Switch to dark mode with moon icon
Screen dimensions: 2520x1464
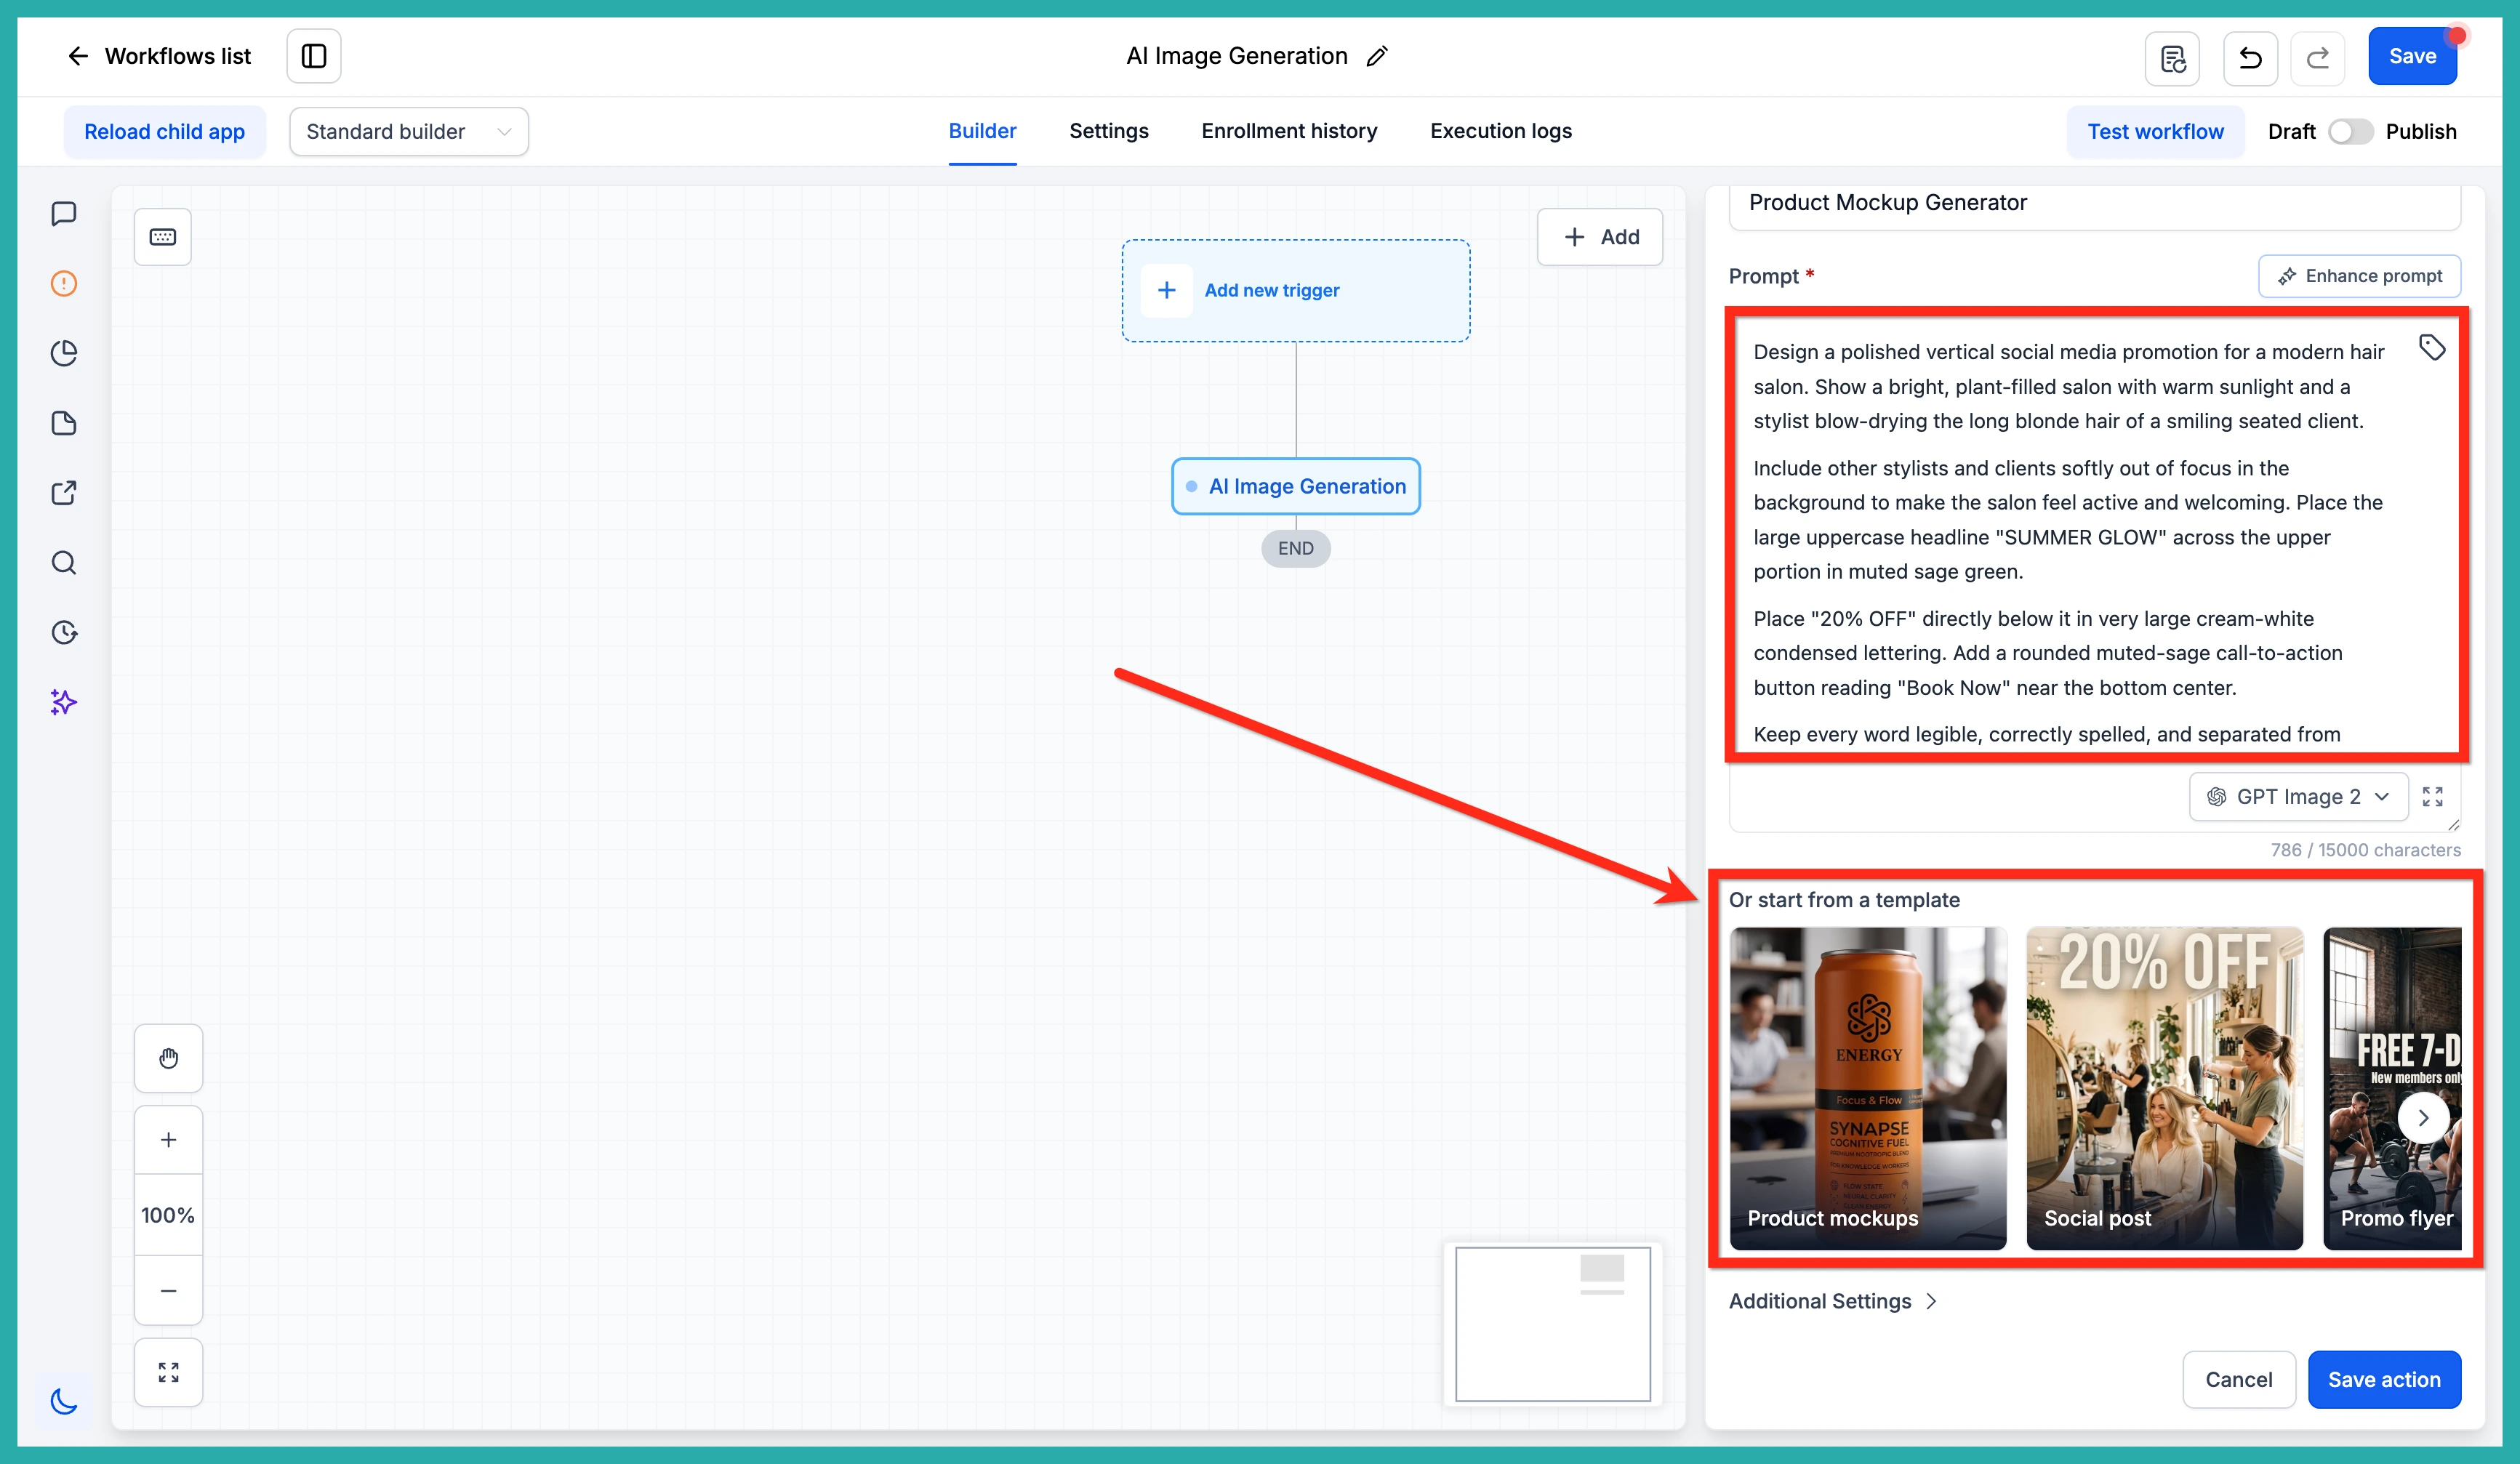point(64,1400)
